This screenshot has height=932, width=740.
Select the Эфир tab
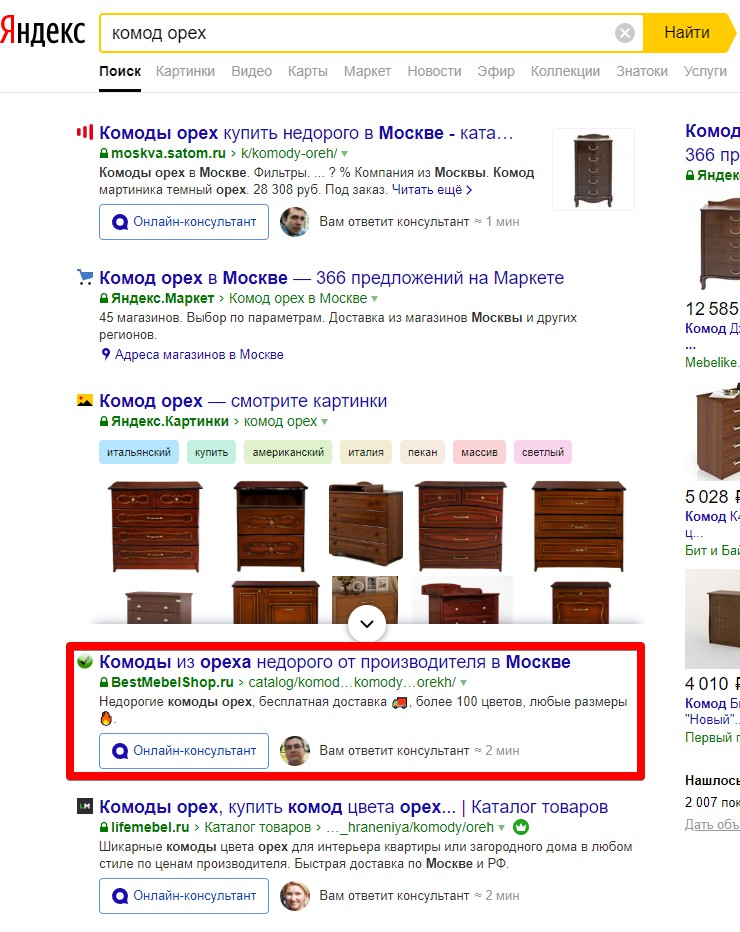coord(496,71)
